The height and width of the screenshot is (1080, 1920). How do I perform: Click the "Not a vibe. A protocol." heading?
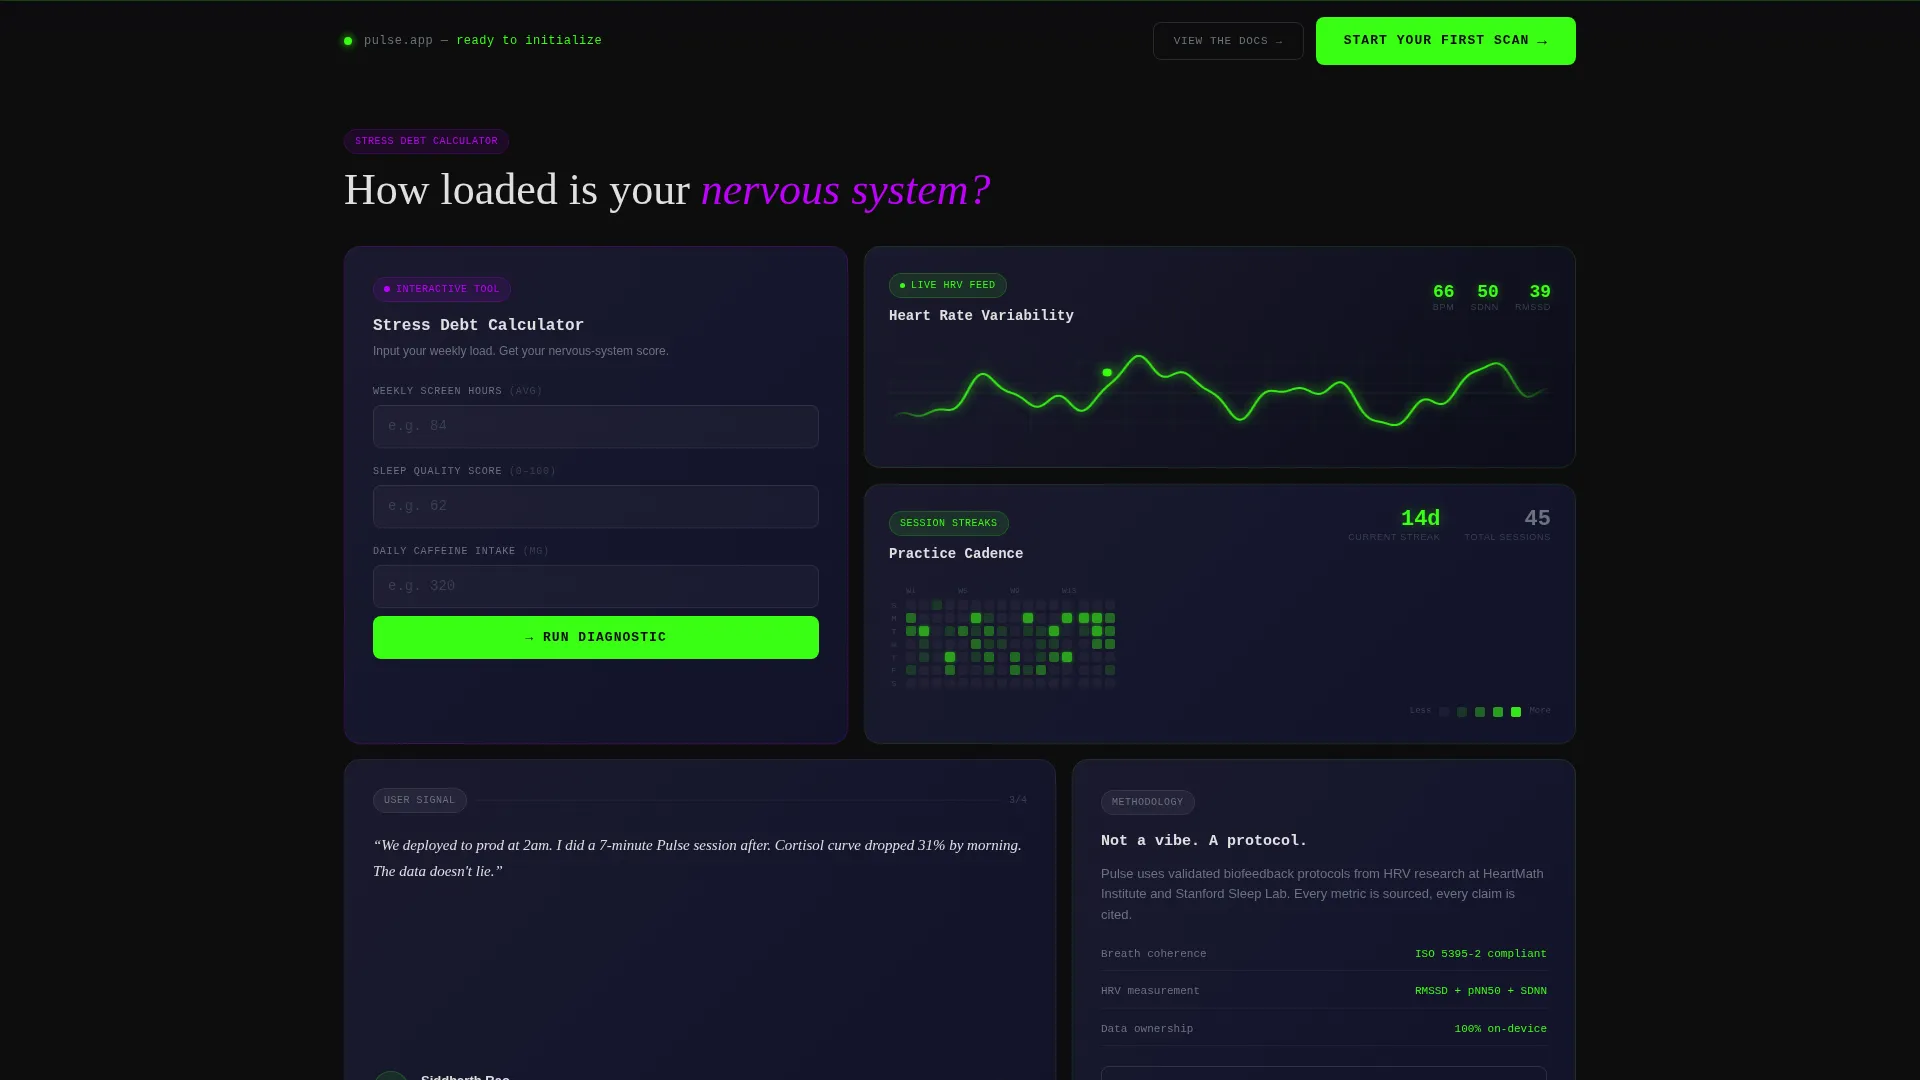tap(1204, 841)
